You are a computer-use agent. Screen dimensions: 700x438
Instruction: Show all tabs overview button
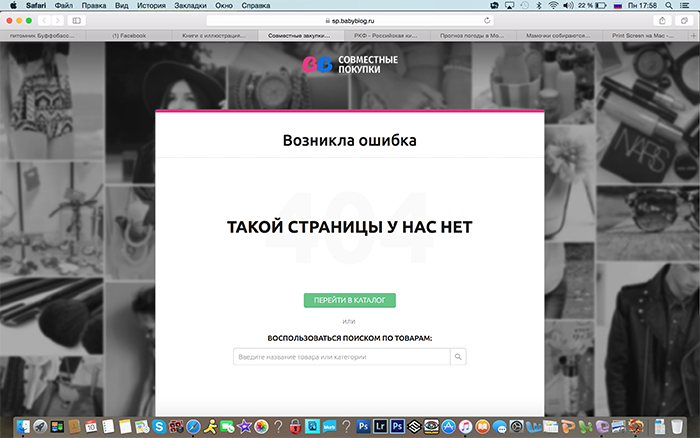(684, 21)
